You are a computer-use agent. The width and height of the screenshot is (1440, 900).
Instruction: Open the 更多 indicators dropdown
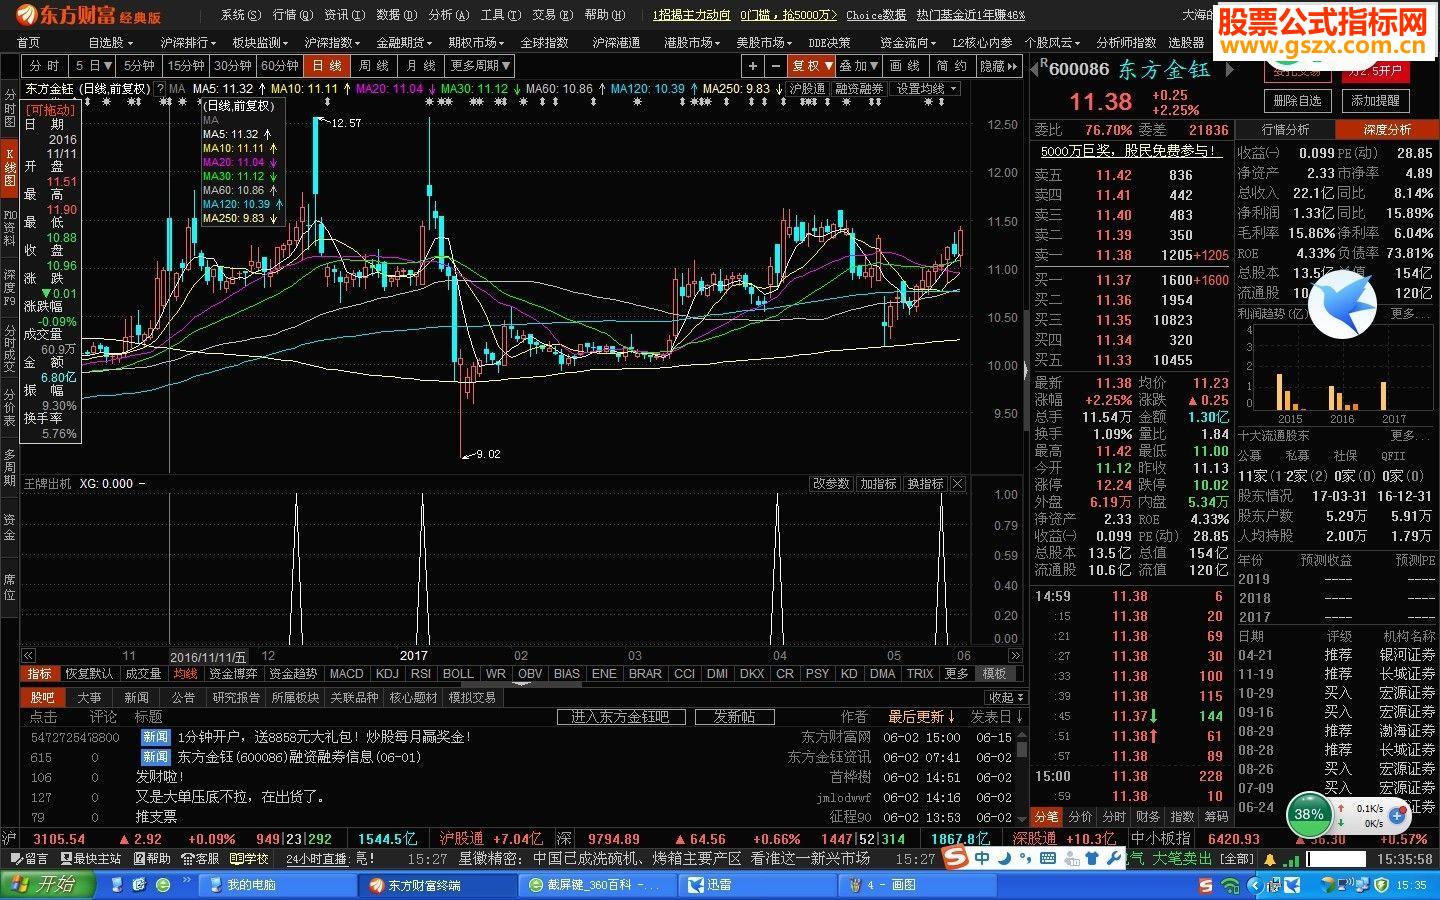(x=957, y=674)
